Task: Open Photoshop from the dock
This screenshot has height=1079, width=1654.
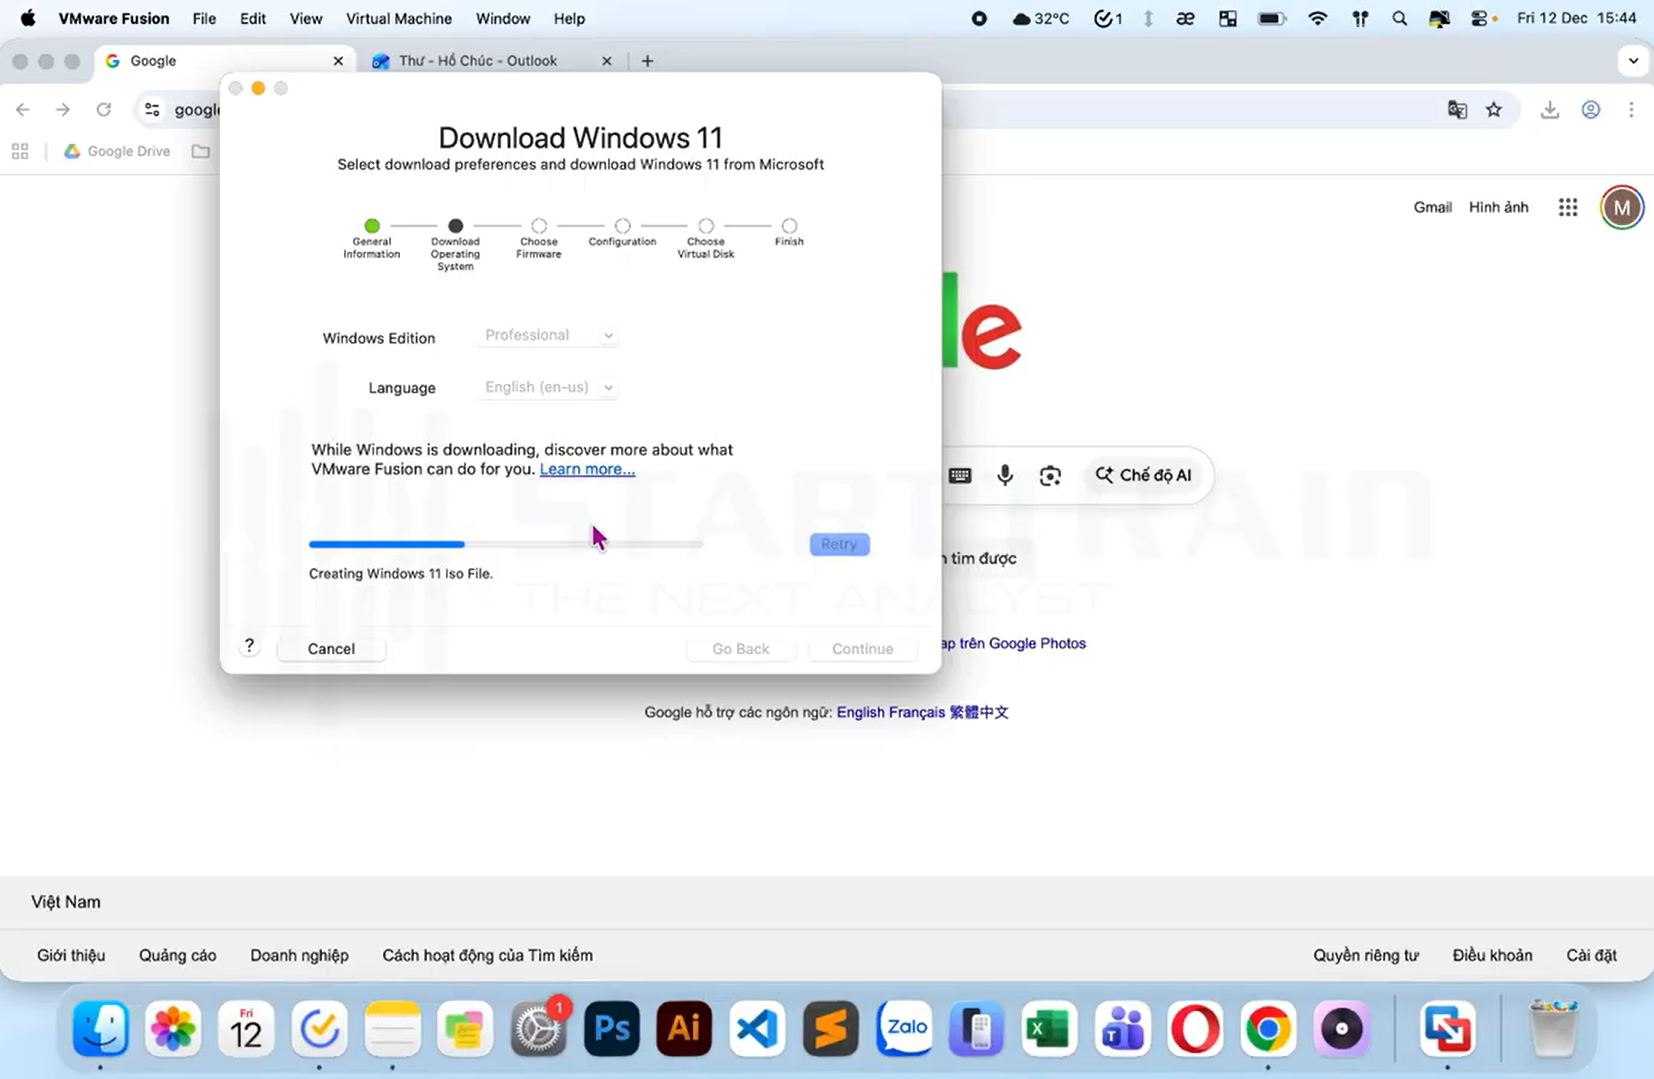Action: 611,1029
